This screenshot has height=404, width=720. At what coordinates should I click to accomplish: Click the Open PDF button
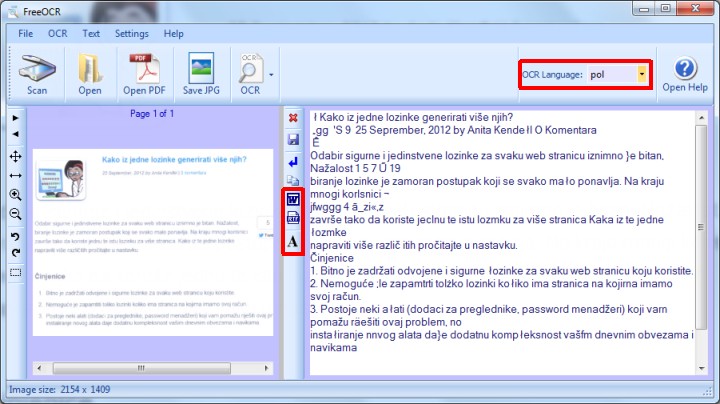tap(142, 73)
